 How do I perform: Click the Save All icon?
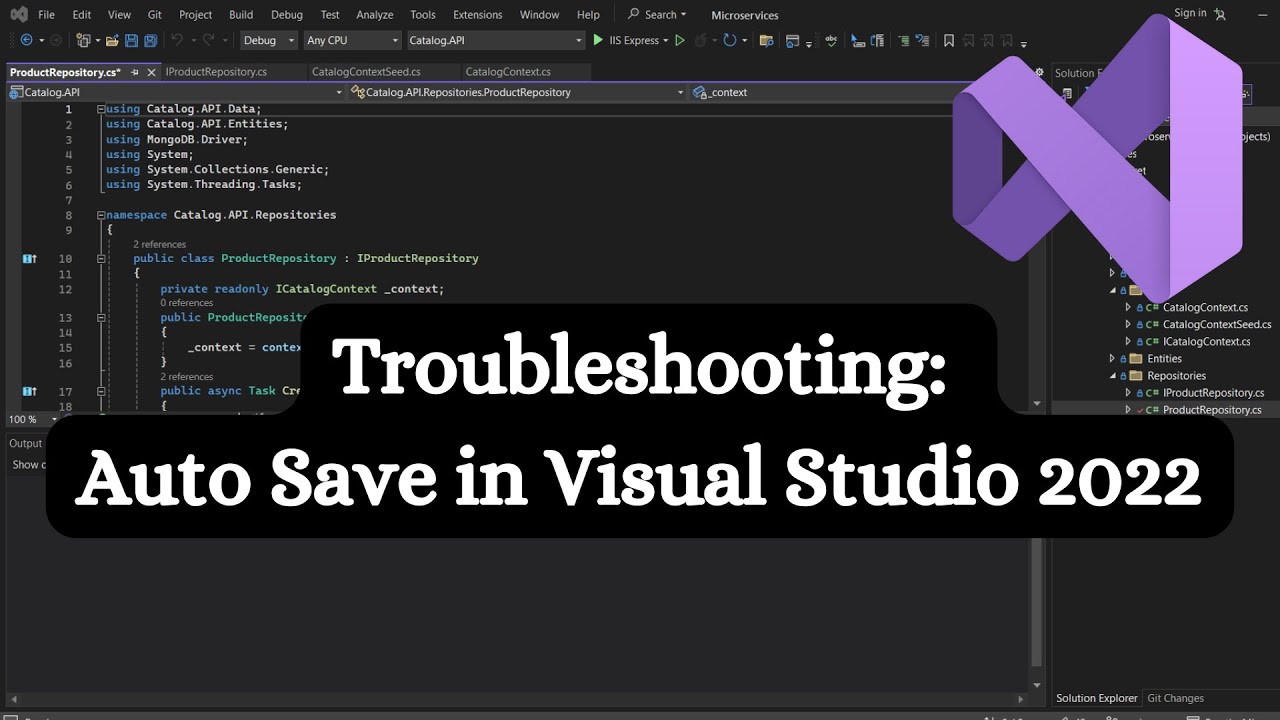[150, 40]
